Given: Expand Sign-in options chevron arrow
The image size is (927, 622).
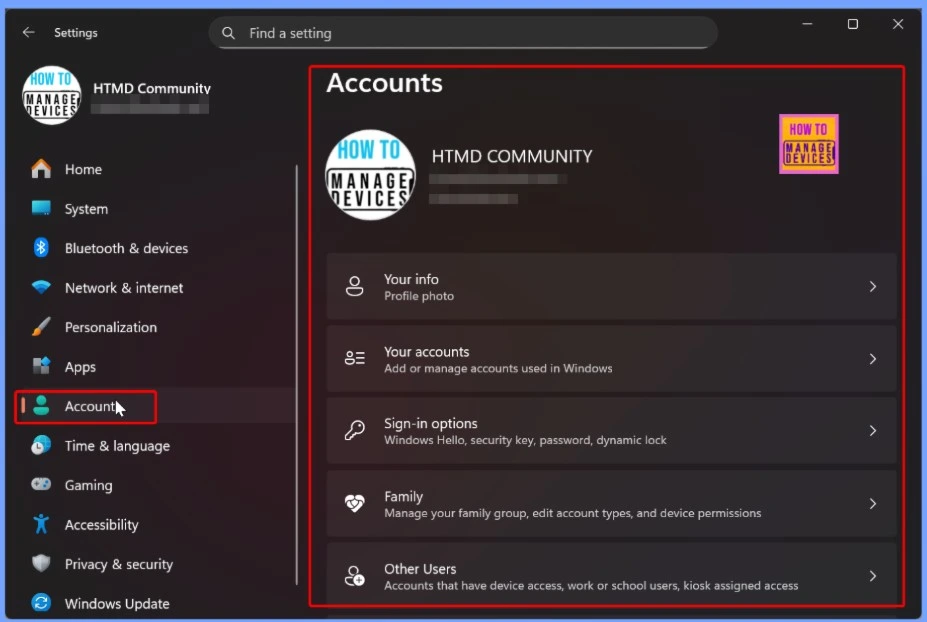Looking at the screenshot, I should tap(872, 431).
